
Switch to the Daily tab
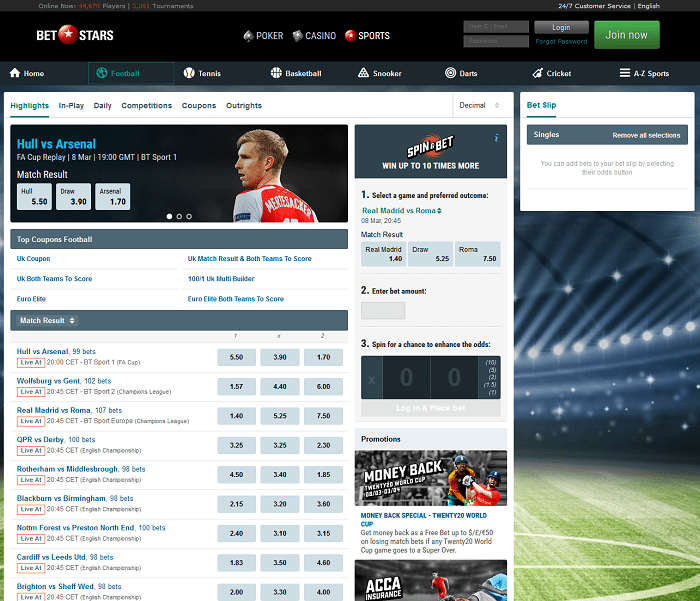click(x=103, y=105)
